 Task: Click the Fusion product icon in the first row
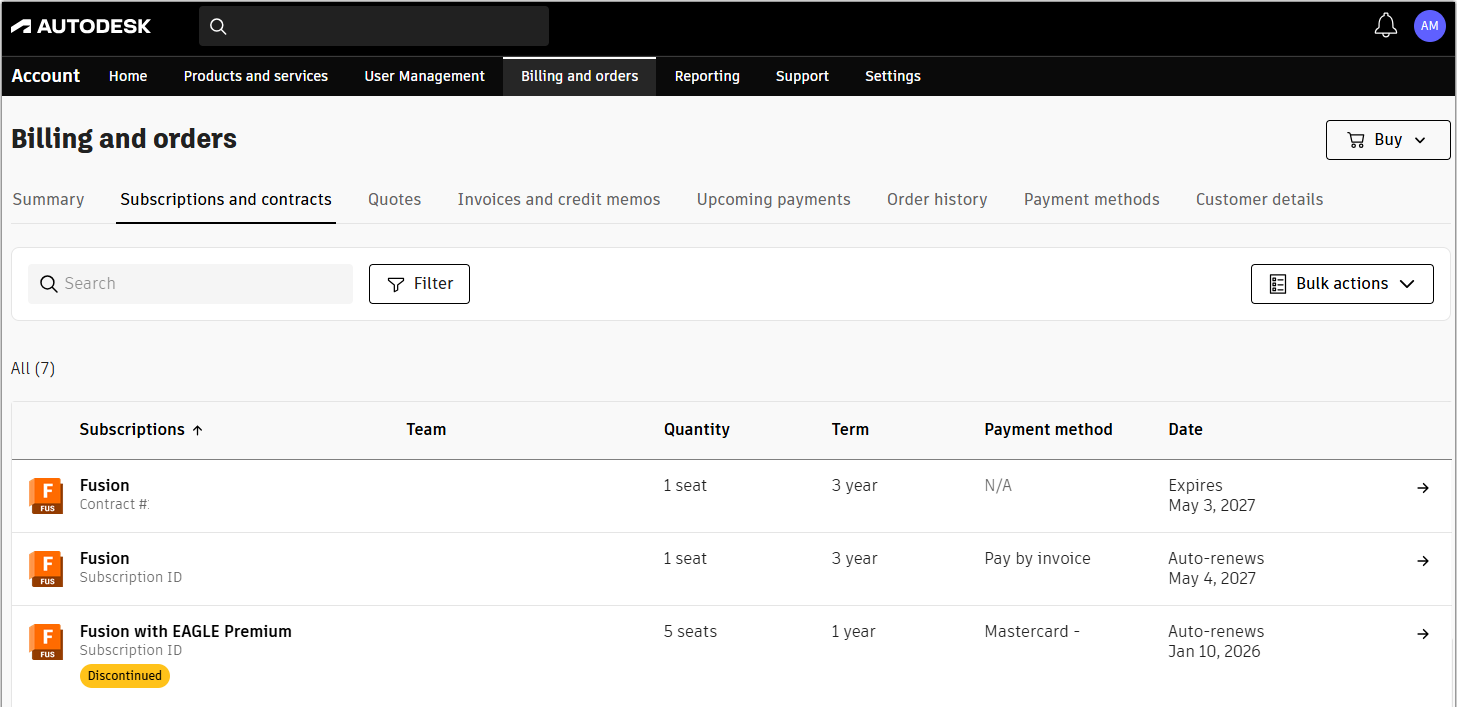(x=46, y=495)
